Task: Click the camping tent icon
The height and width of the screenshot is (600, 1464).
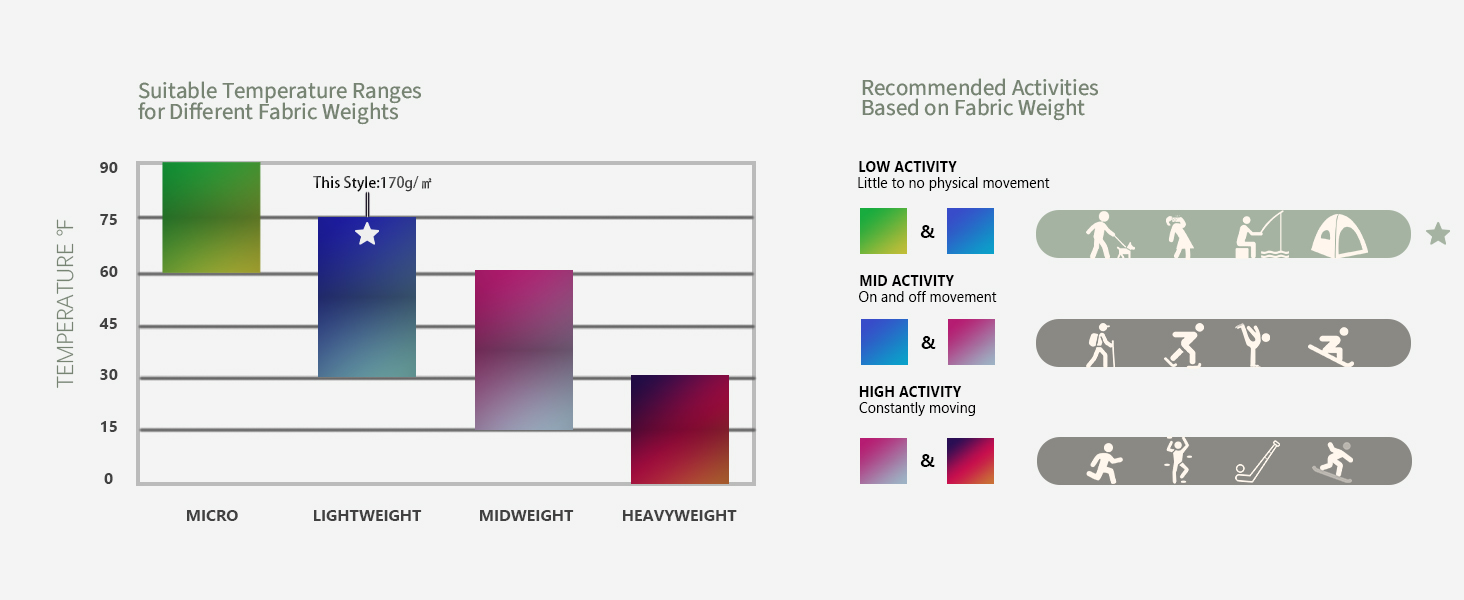Action: [1339, 236]
